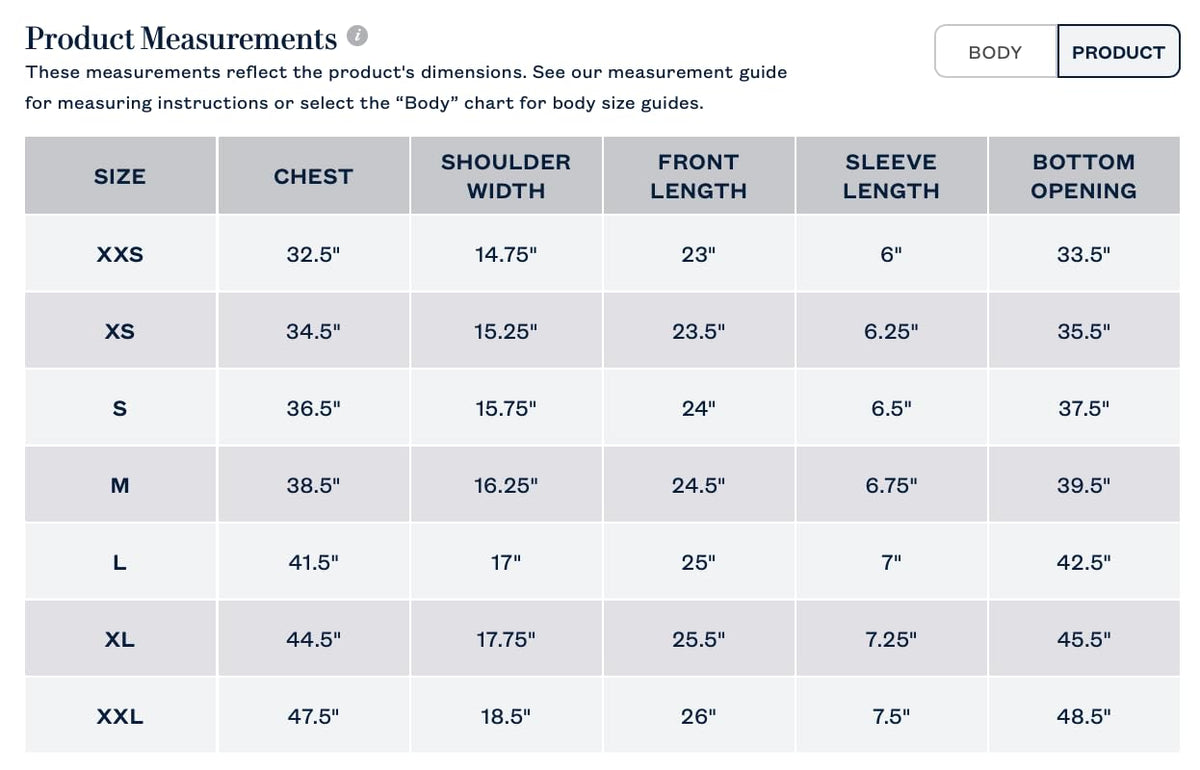Select the Bottom Opening column header
The image size is (1200, 770).
tap(1084, 176)
